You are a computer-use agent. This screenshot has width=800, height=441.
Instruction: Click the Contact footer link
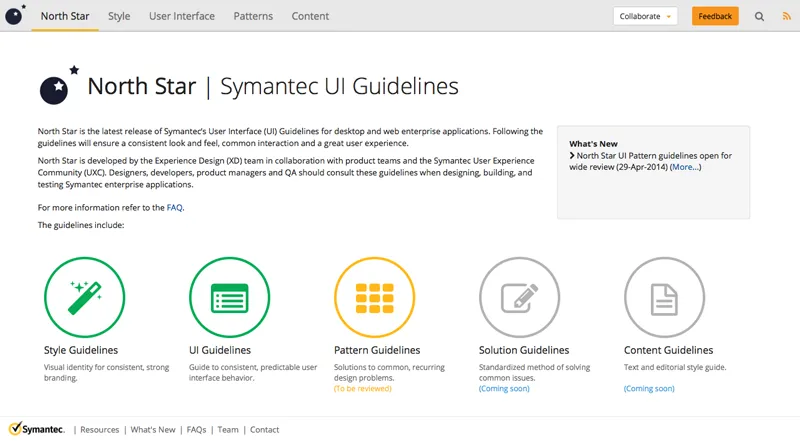point(264,430)
